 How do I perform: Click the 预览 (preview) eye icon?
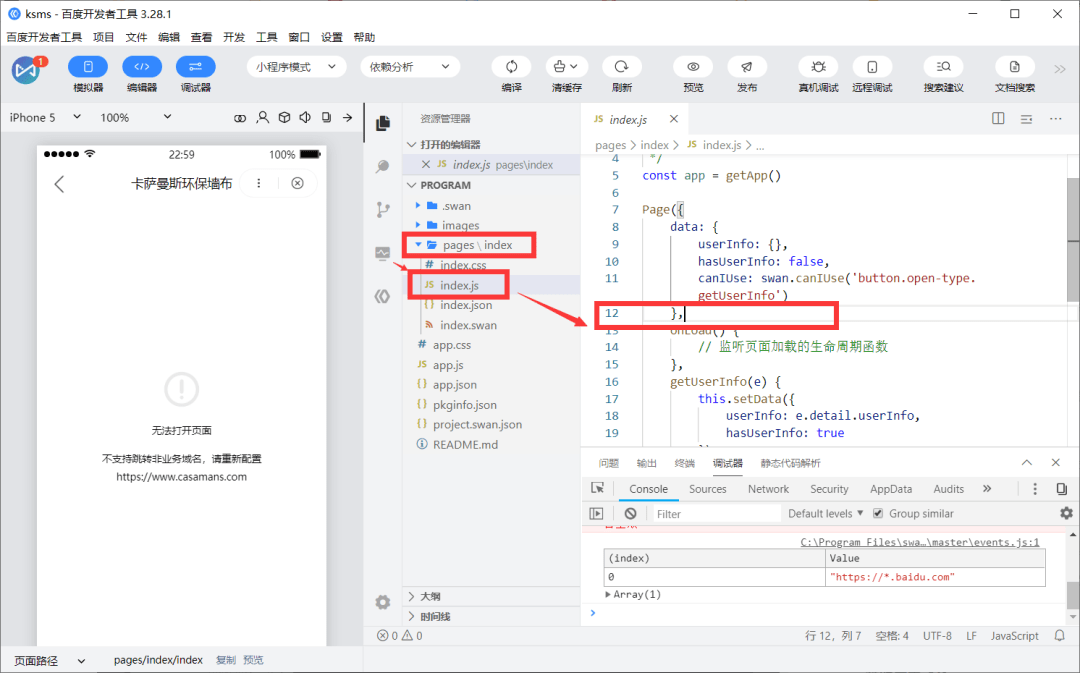pyautogui.click(x=693, y=67)
